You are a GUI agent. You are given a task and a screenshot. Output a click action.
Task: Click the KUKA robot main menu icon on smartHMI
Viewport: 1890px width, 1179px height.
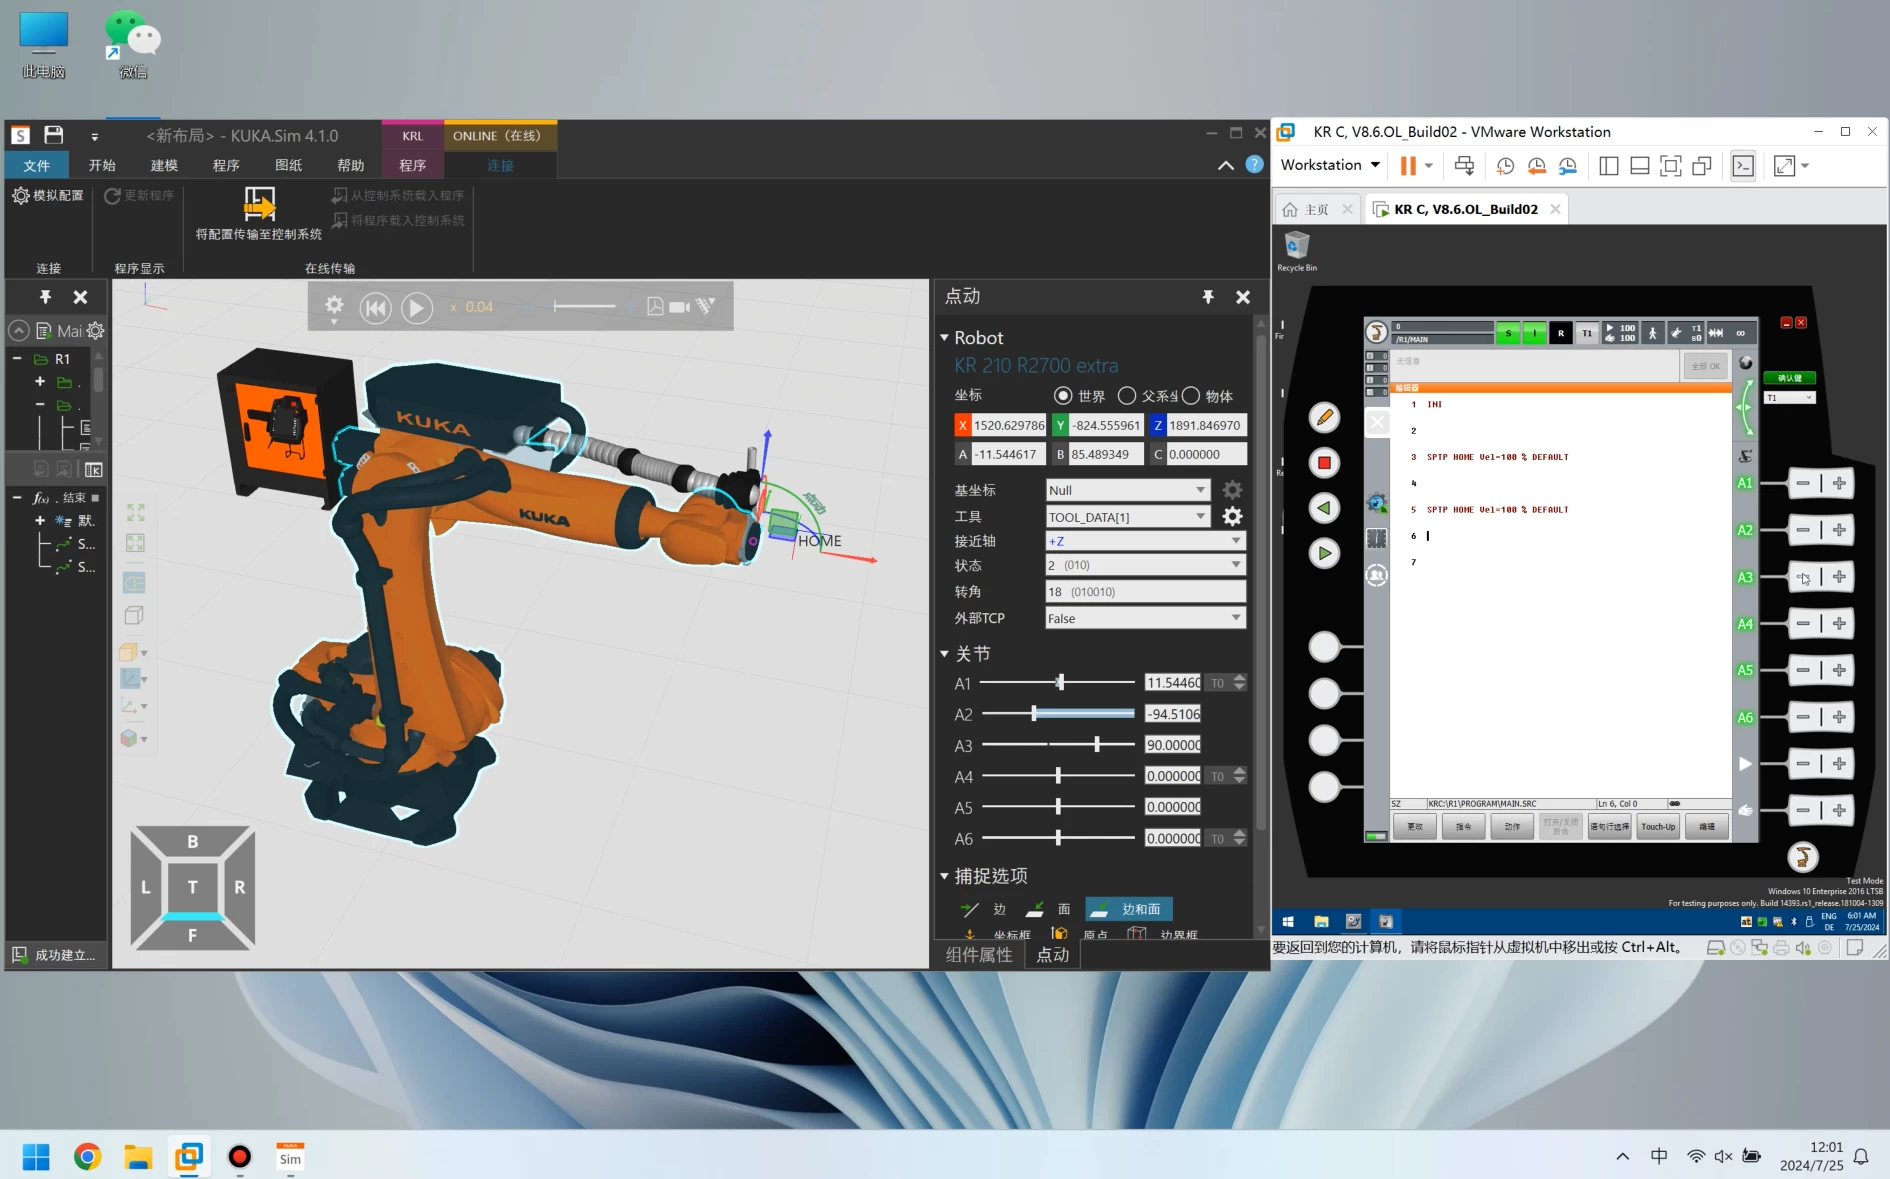click(x=1377, y=332)
